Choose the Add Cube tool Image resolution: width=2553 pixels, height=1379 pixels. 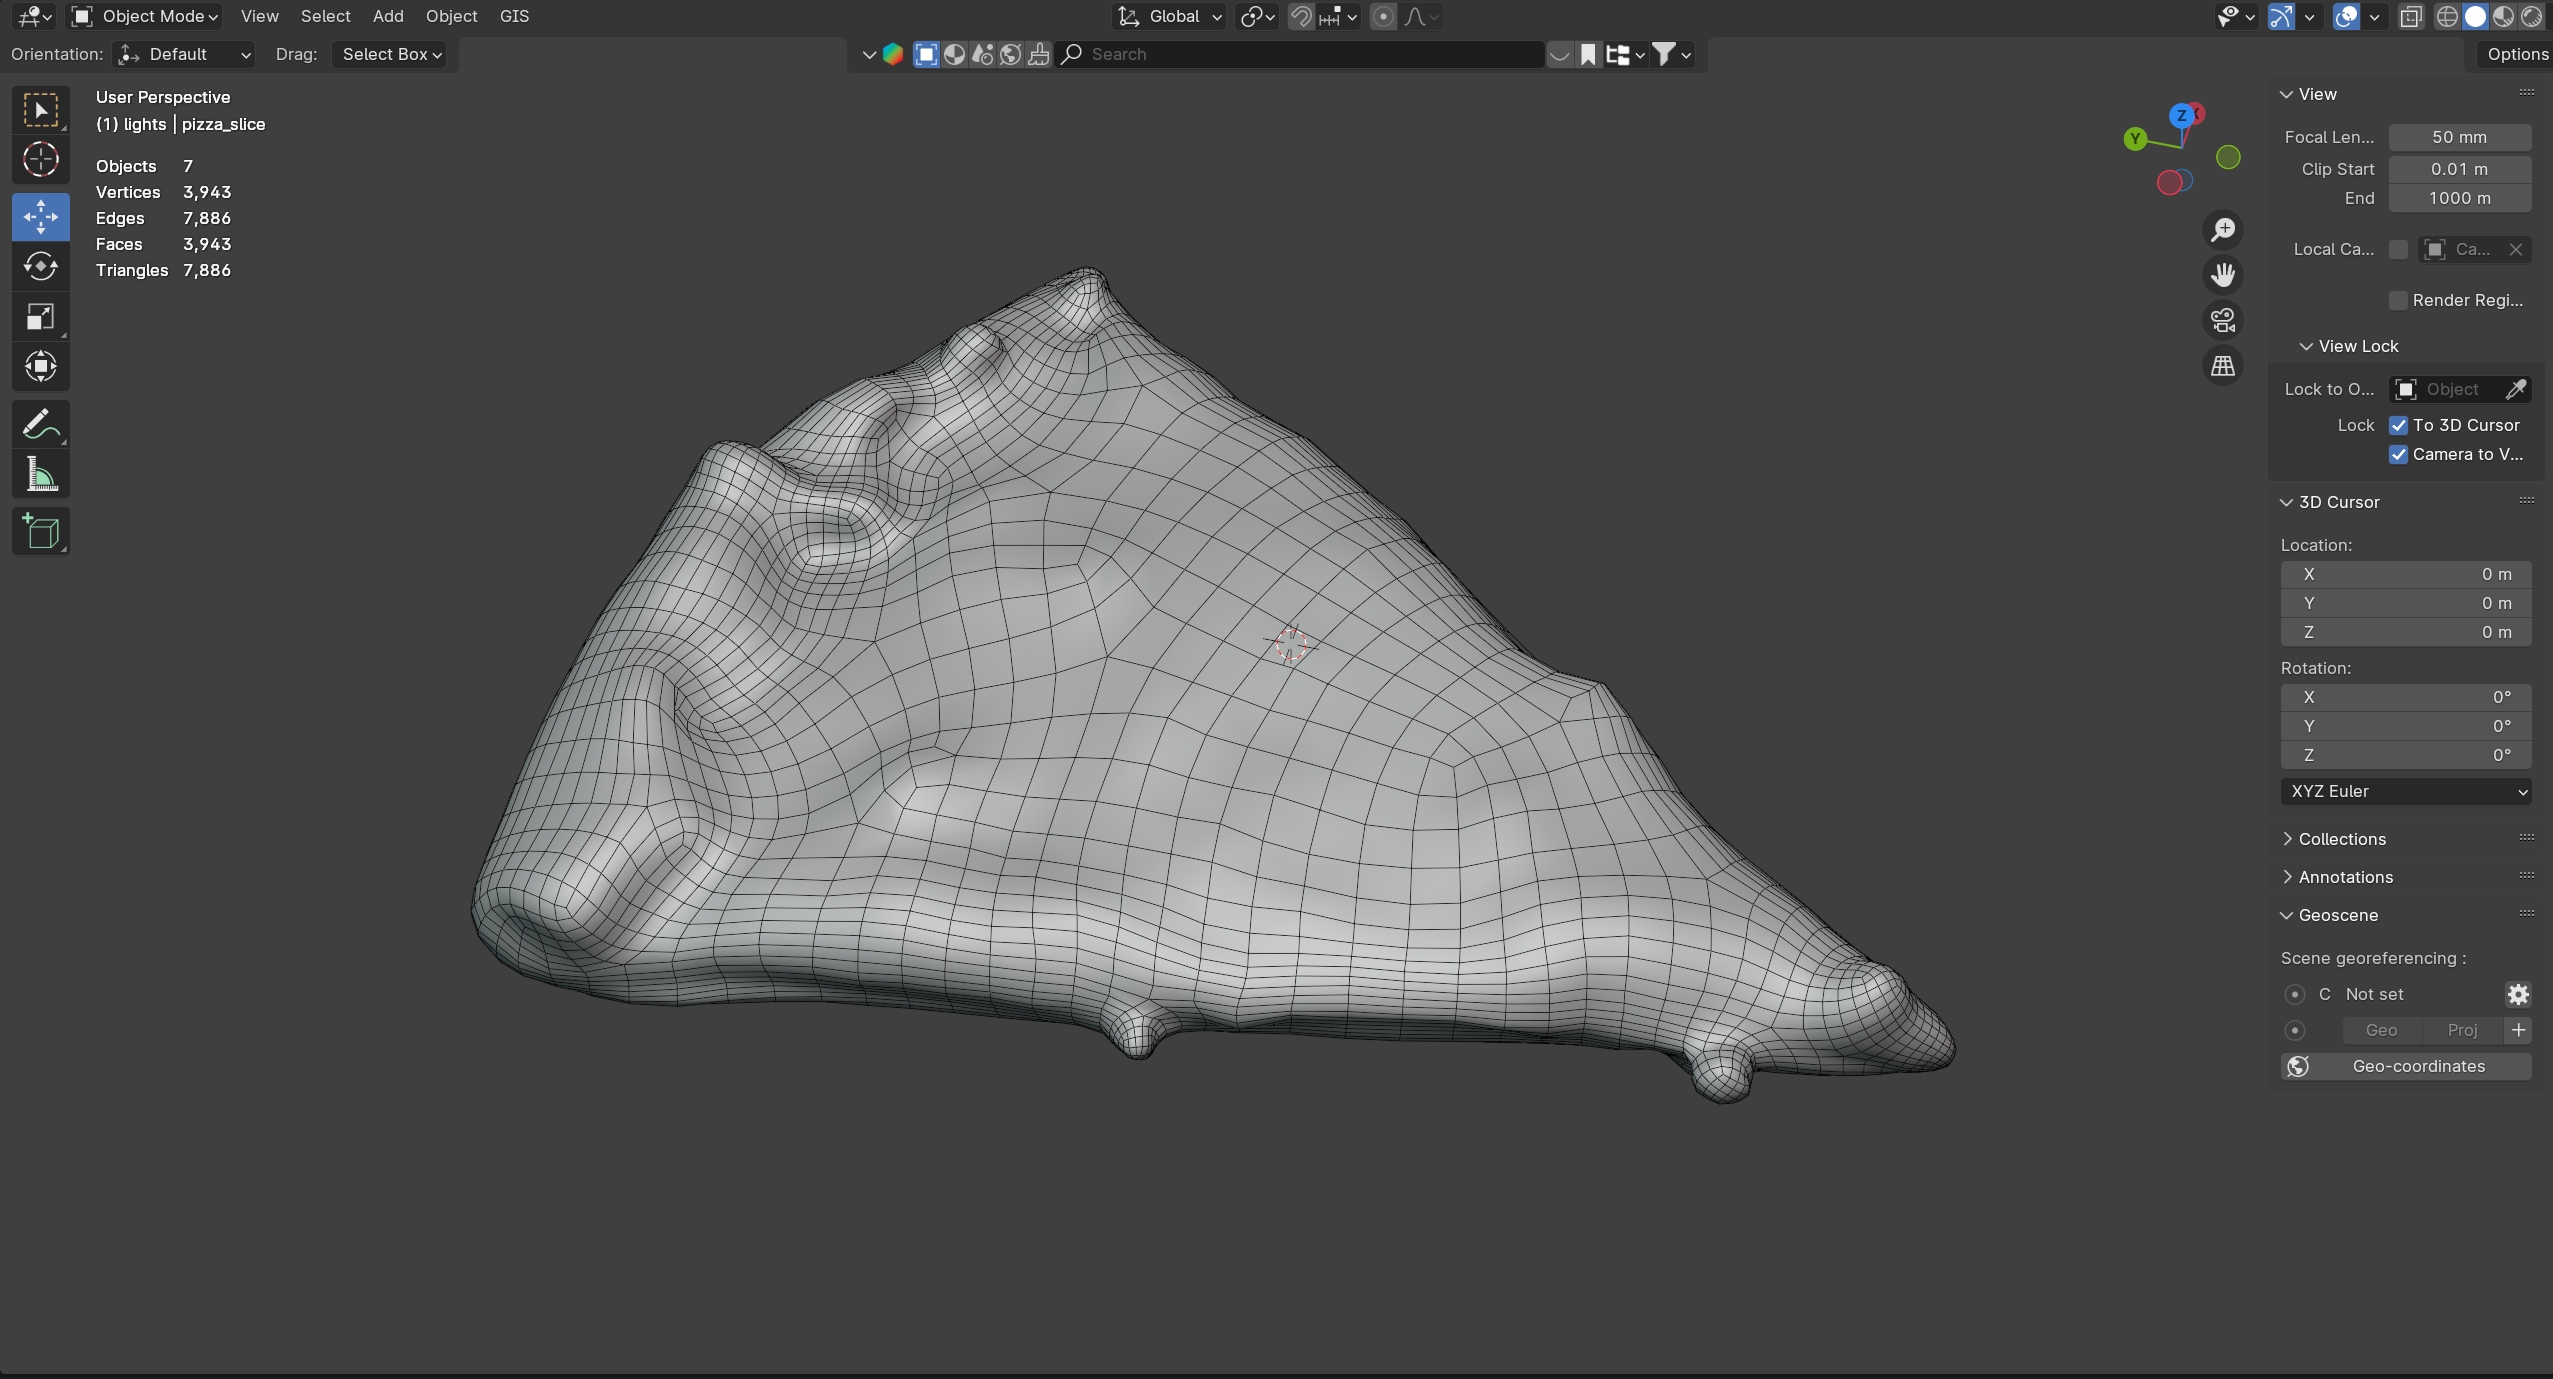pos(40,531)
